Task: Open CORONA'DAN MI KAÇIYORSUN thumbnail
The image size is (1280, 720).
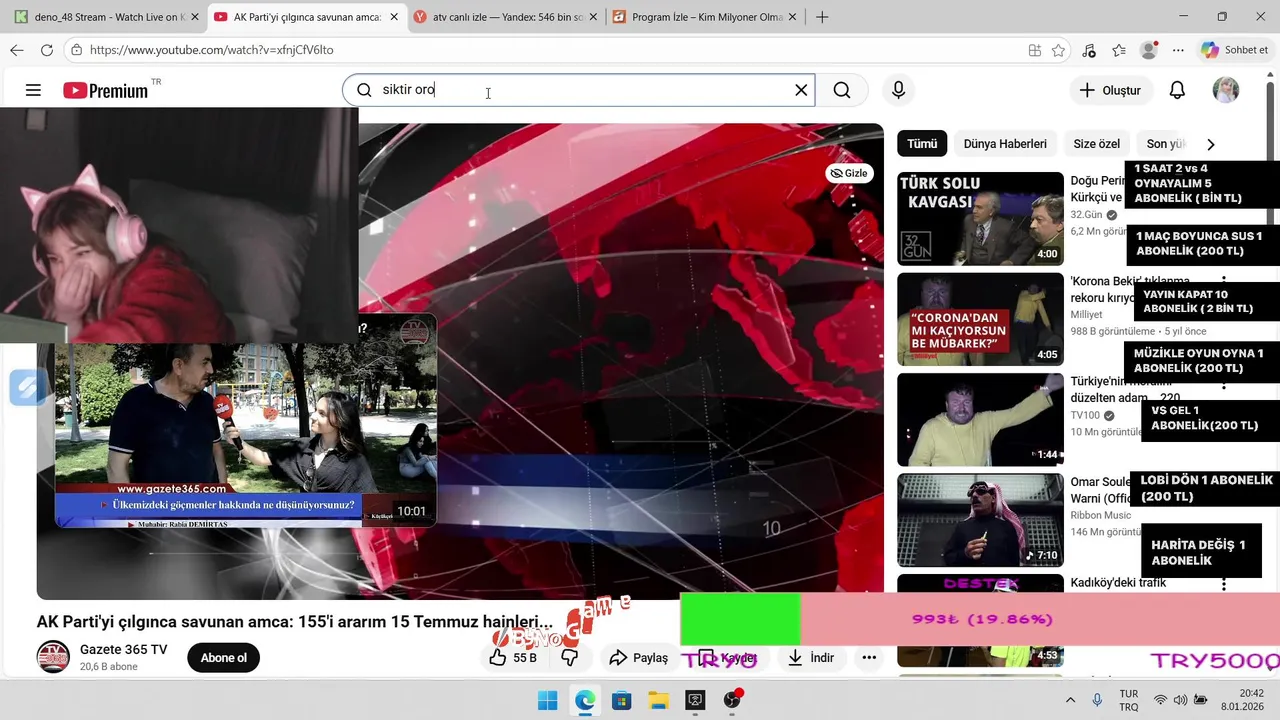Action: 980,319
